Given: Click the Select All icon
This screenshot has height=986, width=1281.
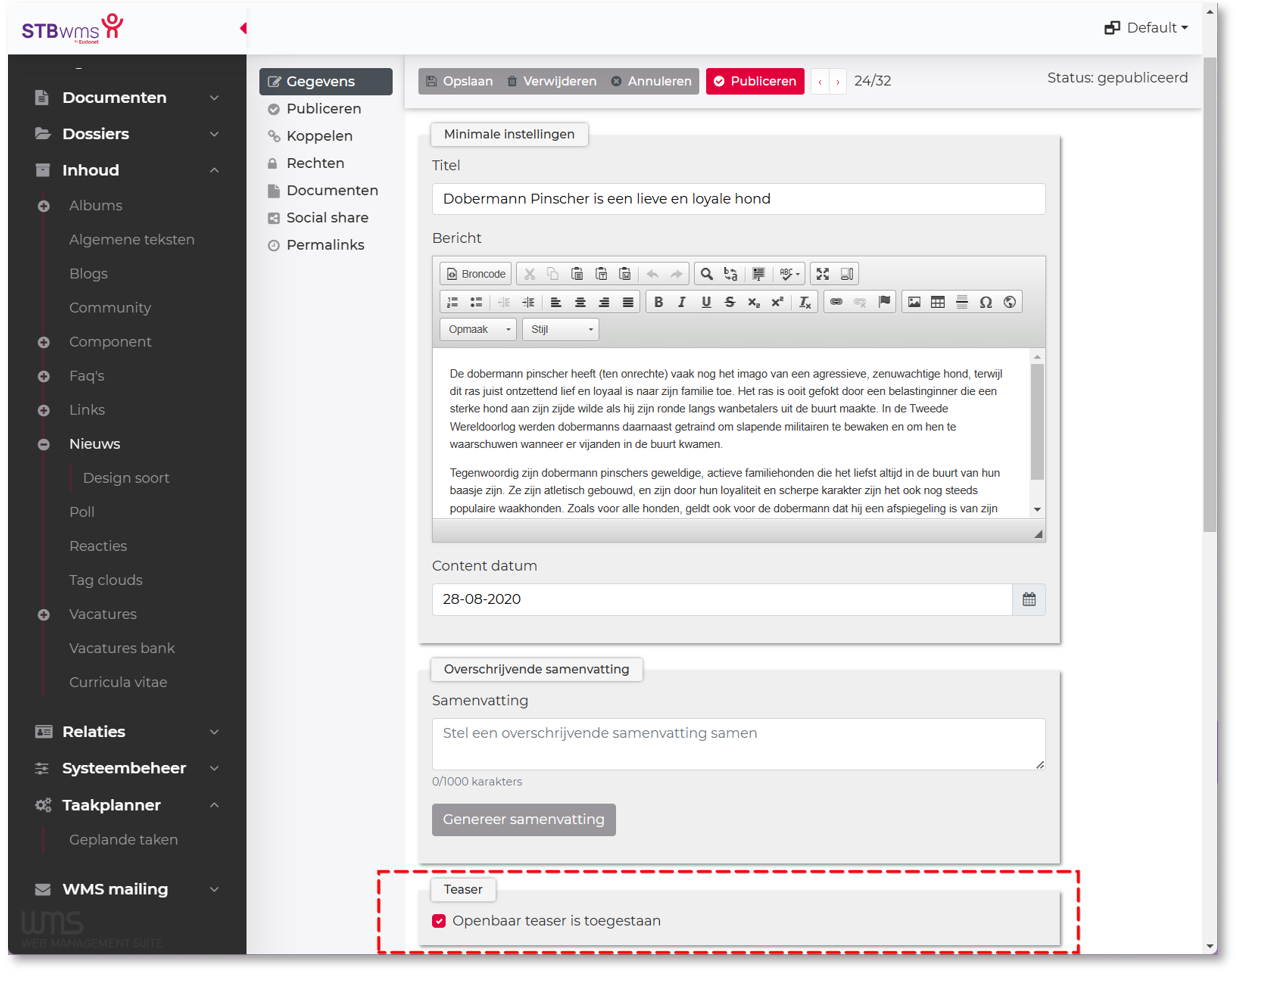Looking at the screenshot, I should tap(759, 274).
